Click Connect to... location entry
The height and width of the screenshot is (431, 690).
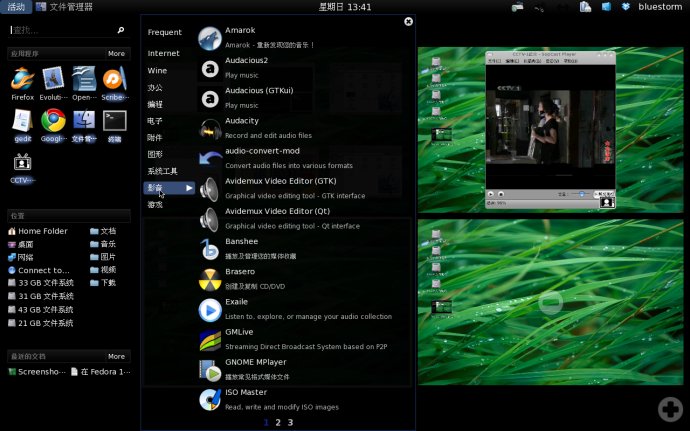(39, 270)
